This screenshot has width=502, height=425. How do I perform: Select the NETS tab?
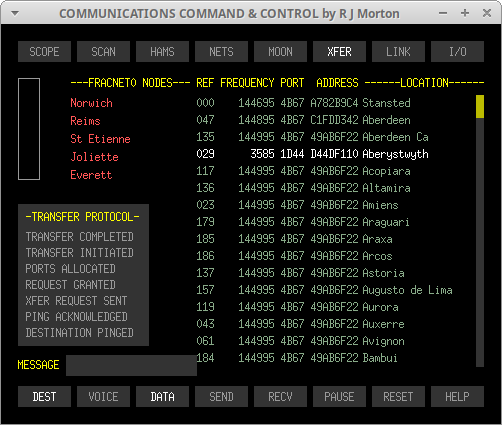point(221,52)
